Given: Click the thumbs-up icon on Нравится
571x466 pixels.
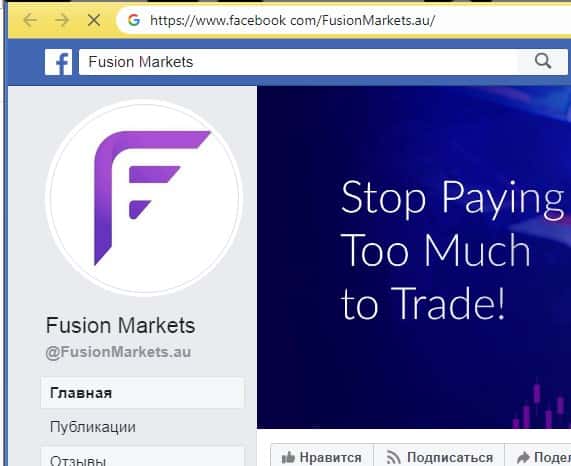Looking at the screenshot, I should point(288,457).
